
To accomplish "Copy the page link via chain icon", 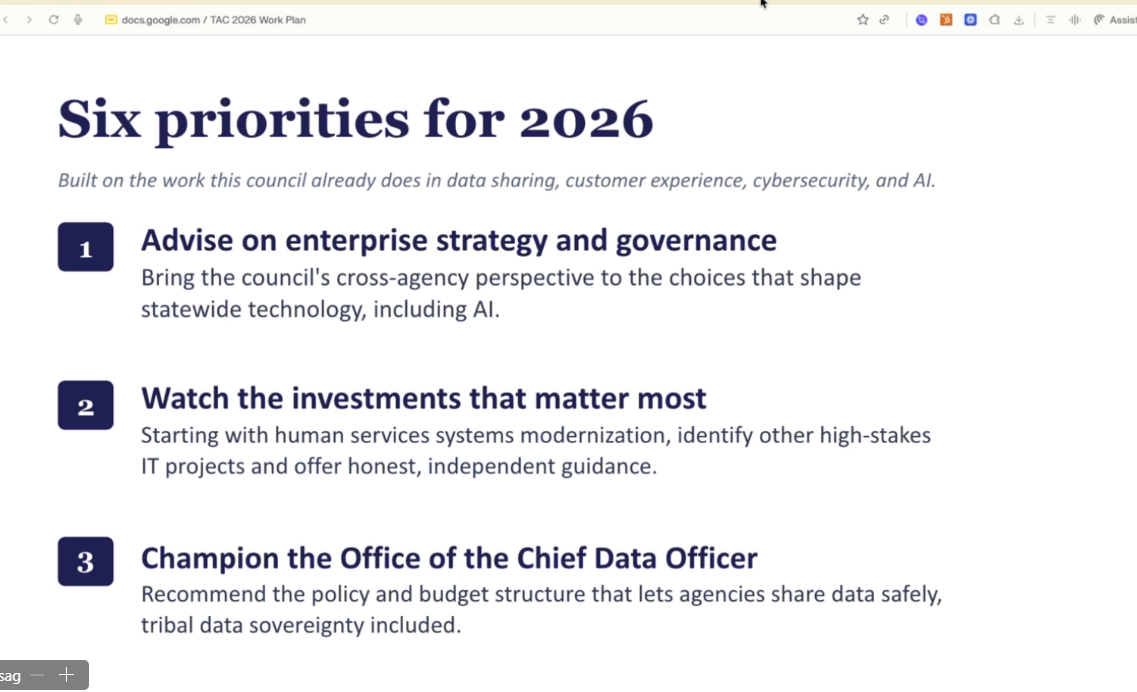I will click(x=884, y=20).
